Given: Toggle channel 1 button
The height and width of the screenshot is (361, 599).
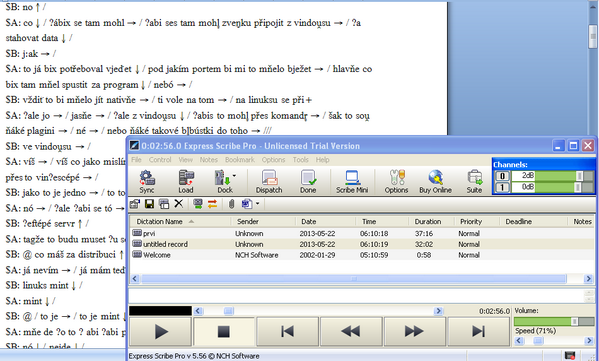Looking at the screenshot, I should coord(502,187).
